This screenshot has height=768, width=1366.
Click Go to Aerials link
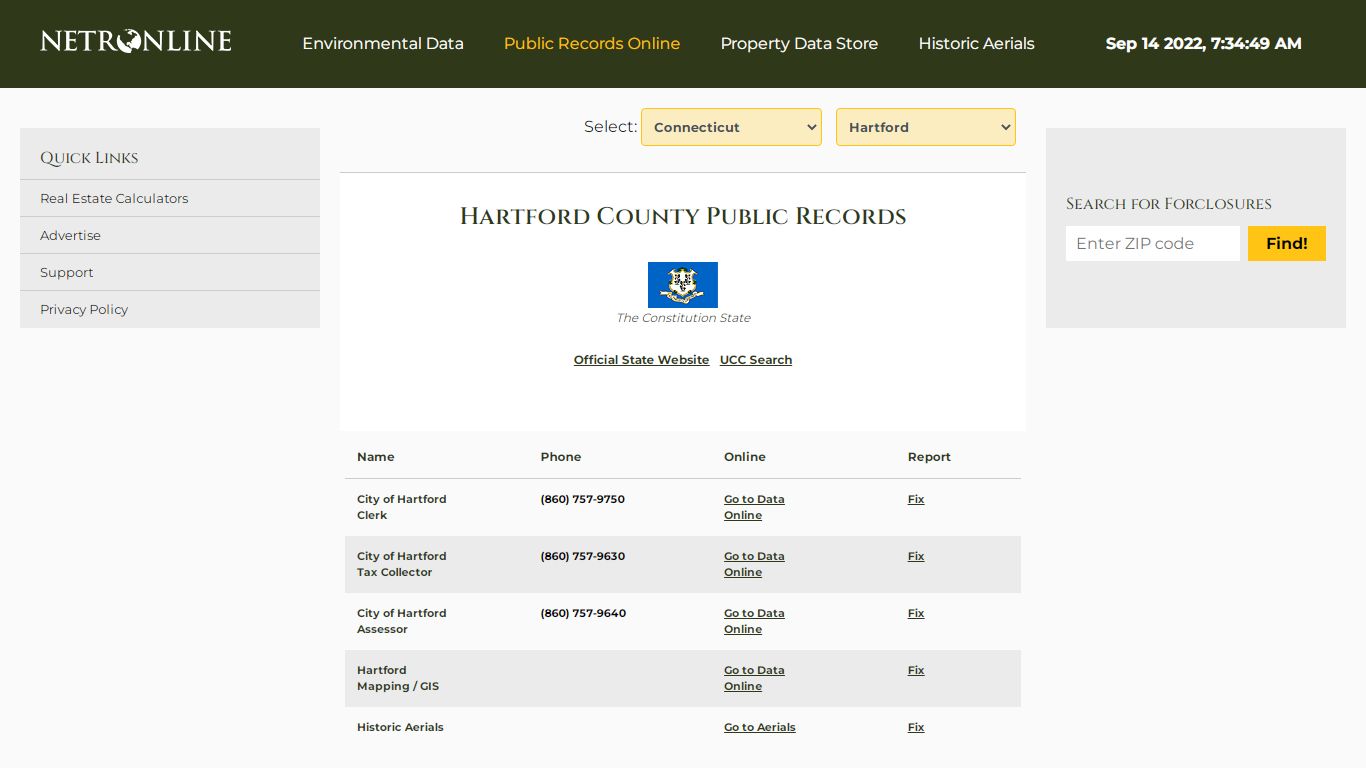760,727
